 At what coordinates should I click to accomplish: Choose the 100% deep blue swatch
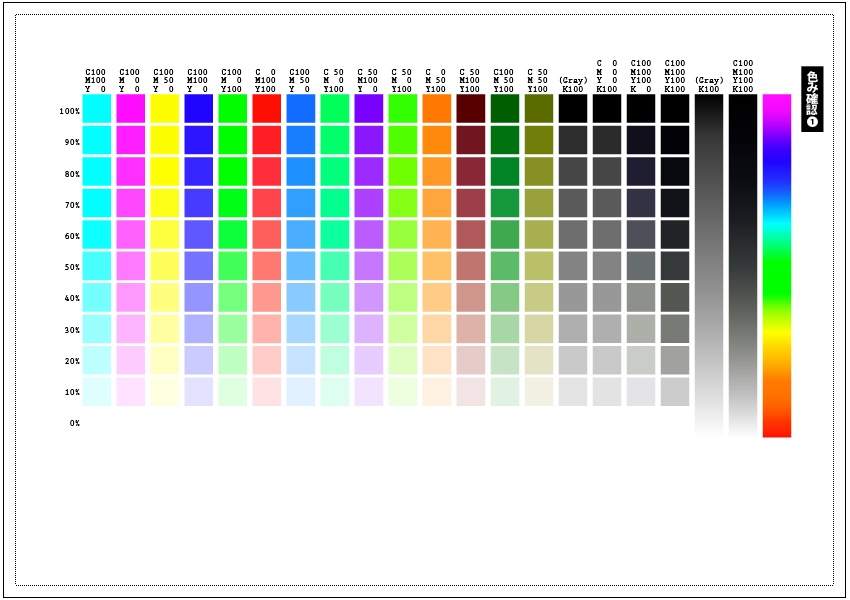click(x=198, y=108)
